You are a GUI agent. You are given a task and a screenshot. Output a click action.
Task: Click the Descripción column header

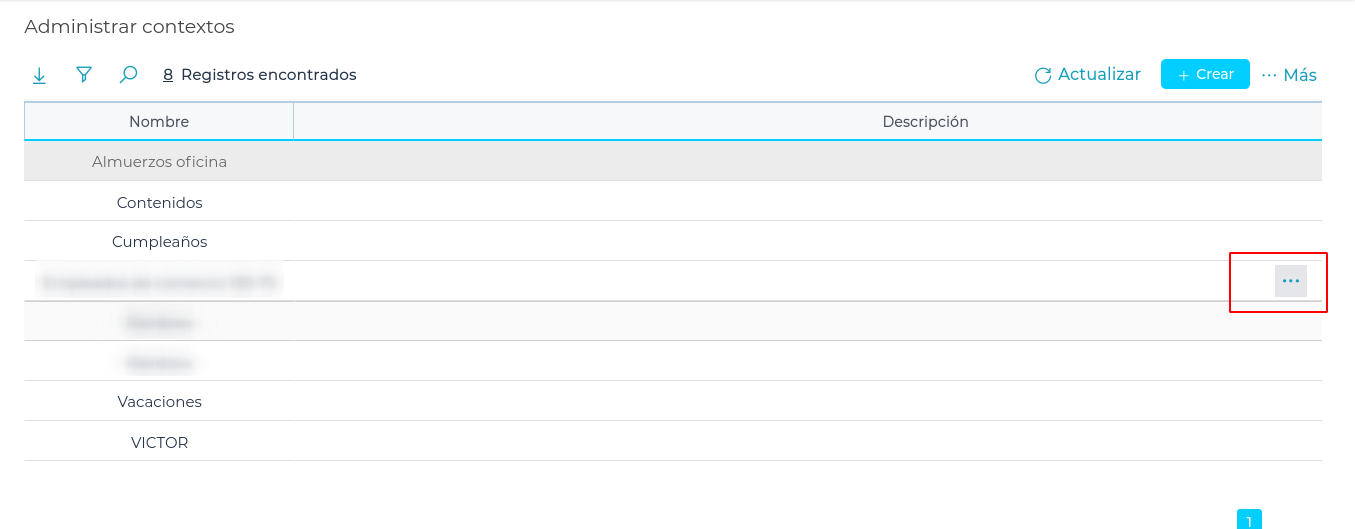(x=925, y=122)
